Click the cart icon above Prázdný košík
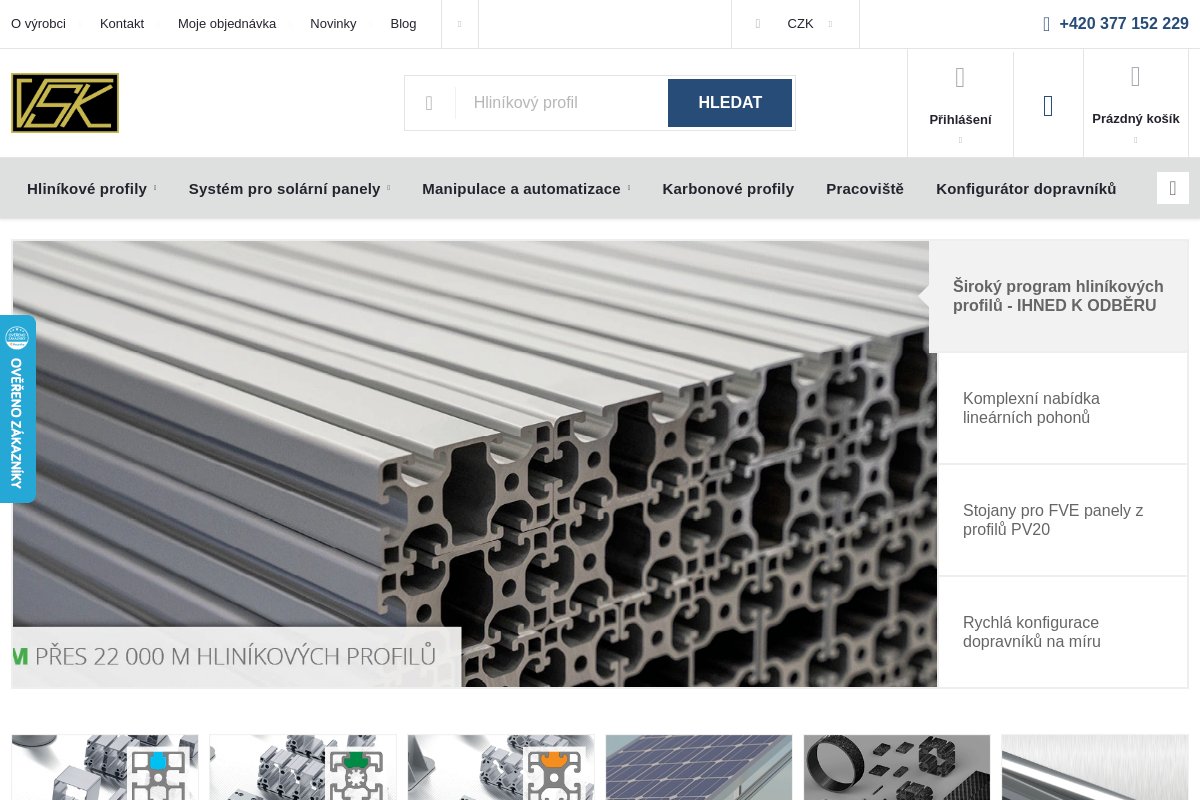 pyautogui.click(x=1136, y=76)
